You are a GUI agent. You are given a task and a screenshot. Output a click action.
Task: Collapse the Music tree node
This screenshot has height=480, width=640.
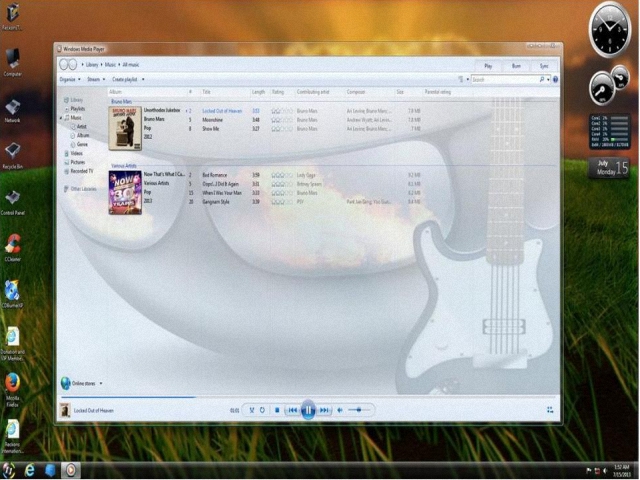coord(61,118)
